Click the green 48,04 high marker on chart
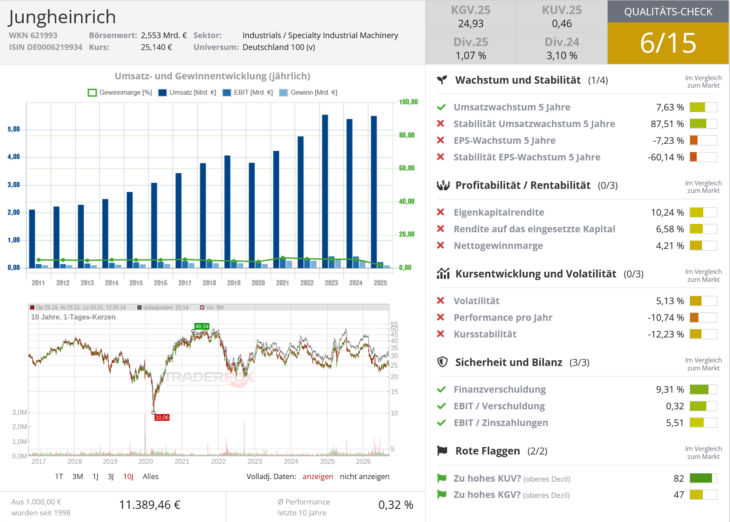 (x=202, y=326)
